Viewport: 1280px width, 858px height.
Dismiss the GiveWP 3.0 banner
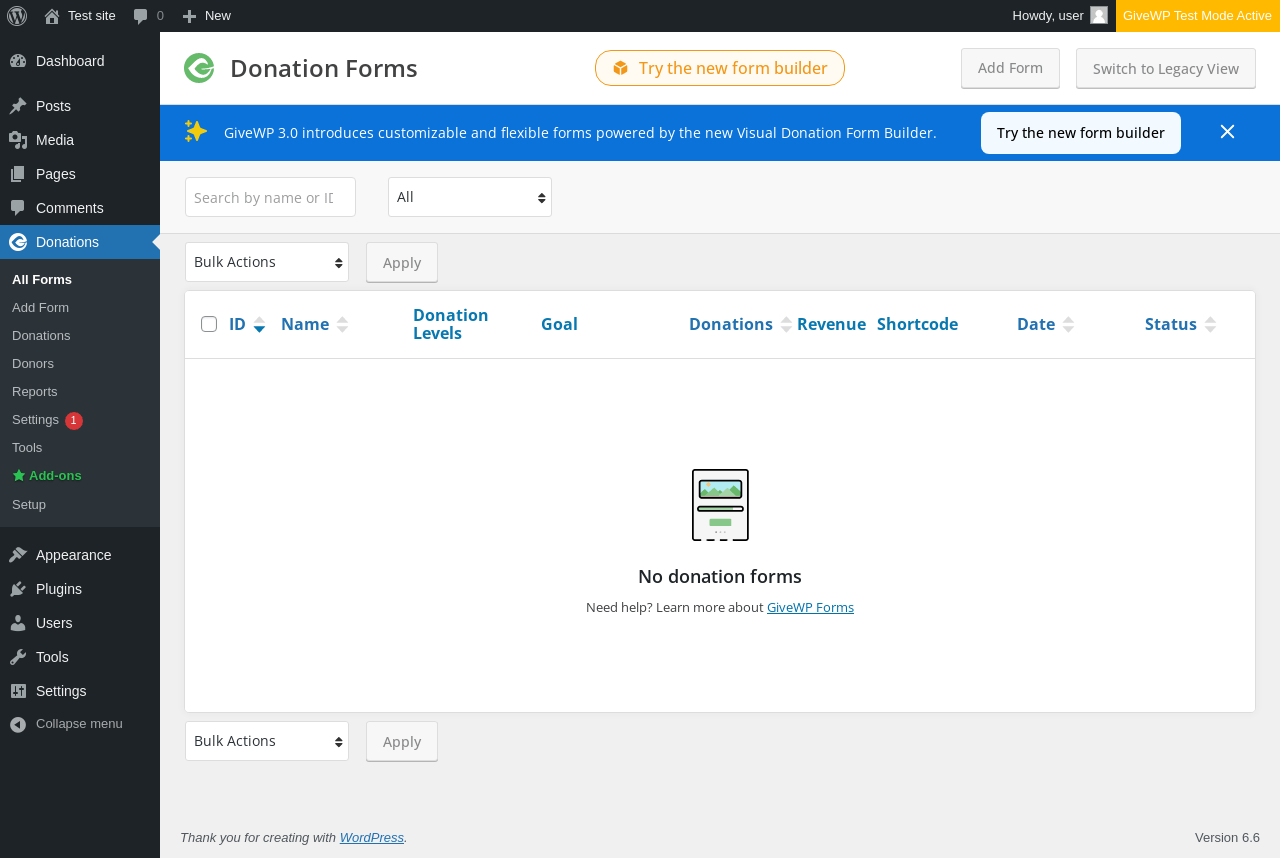[1228, 132]
